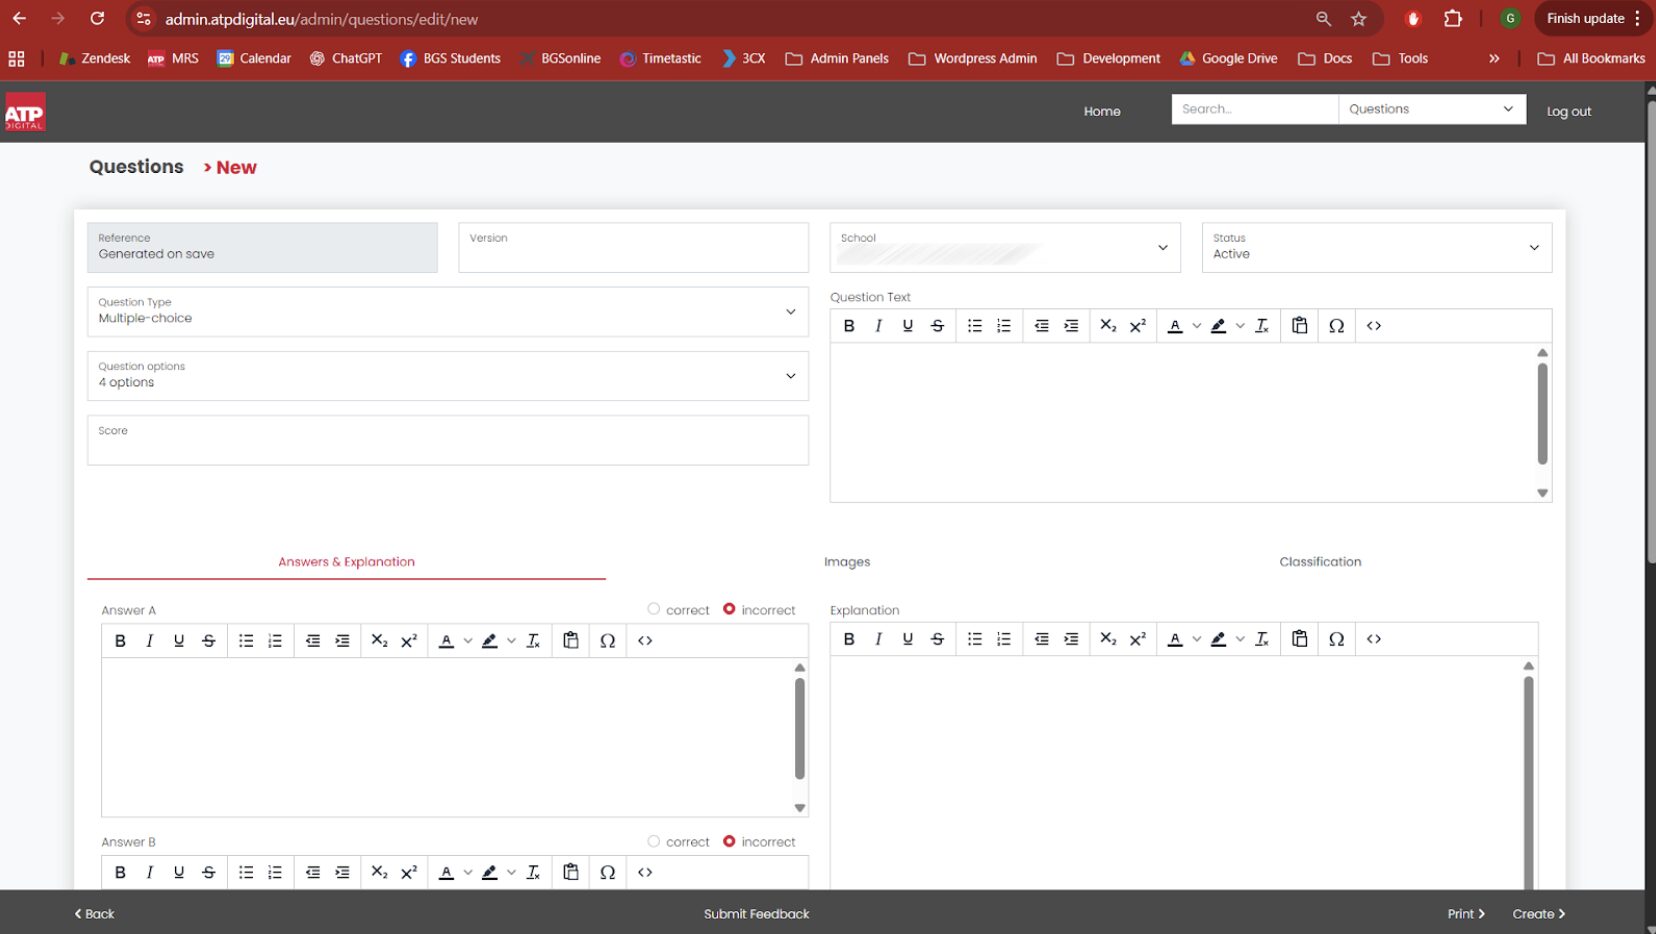Insert numbered list in Explanation editor
This screenshot has height=934, width=1656.
coord(1004,639)
